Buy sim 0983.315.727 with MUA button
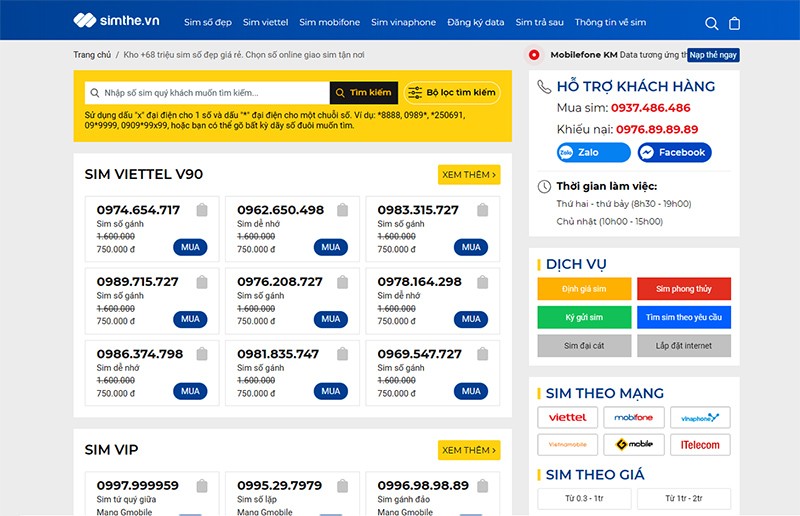The height and width of the screenshot is (516, 800). (471, 247)
